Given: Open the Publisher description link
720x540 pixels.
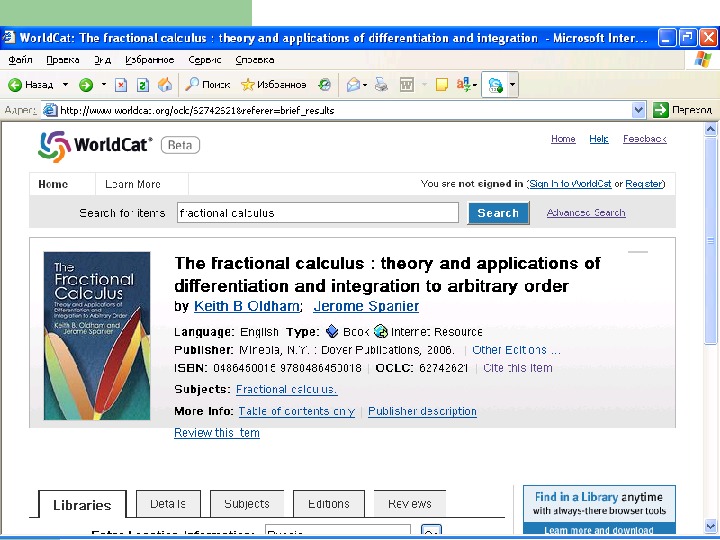Looking at the screenshot, I should point(422,411).
